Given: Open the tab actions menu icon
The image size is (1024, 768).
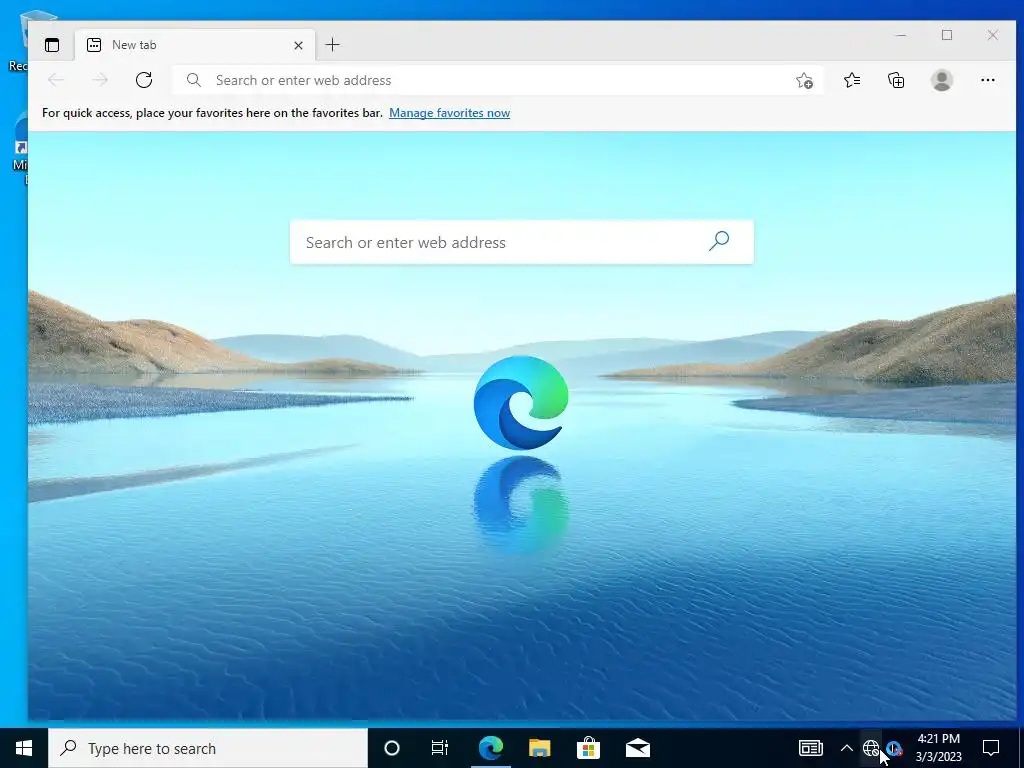Looking at the screenshot, I should [x=52, y=45].
